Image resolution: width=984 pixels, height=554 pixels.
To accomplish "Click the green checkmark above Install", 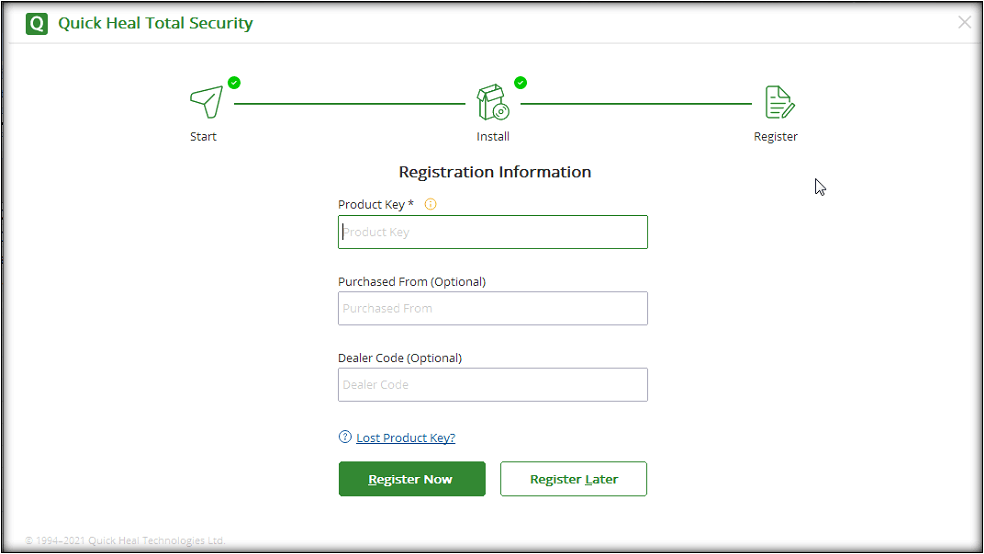I will 521,82.
